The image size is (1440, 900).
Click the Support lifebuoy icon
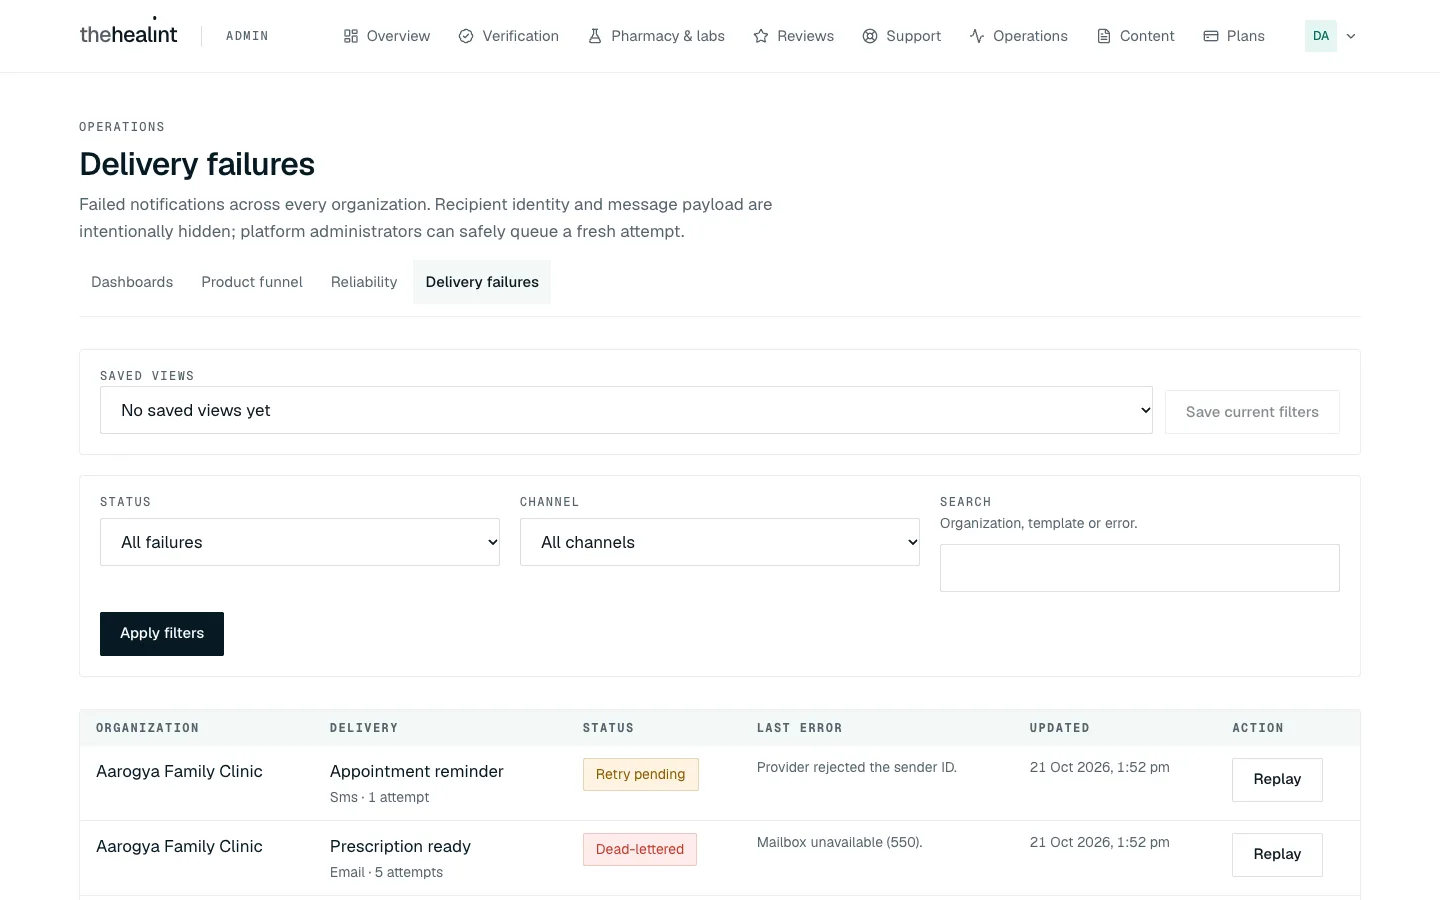click(x=870, y=36)
